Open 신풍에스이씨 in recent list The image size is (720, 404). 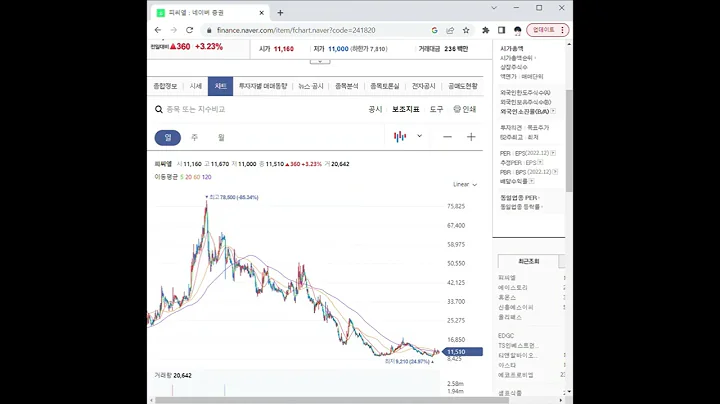516,307
